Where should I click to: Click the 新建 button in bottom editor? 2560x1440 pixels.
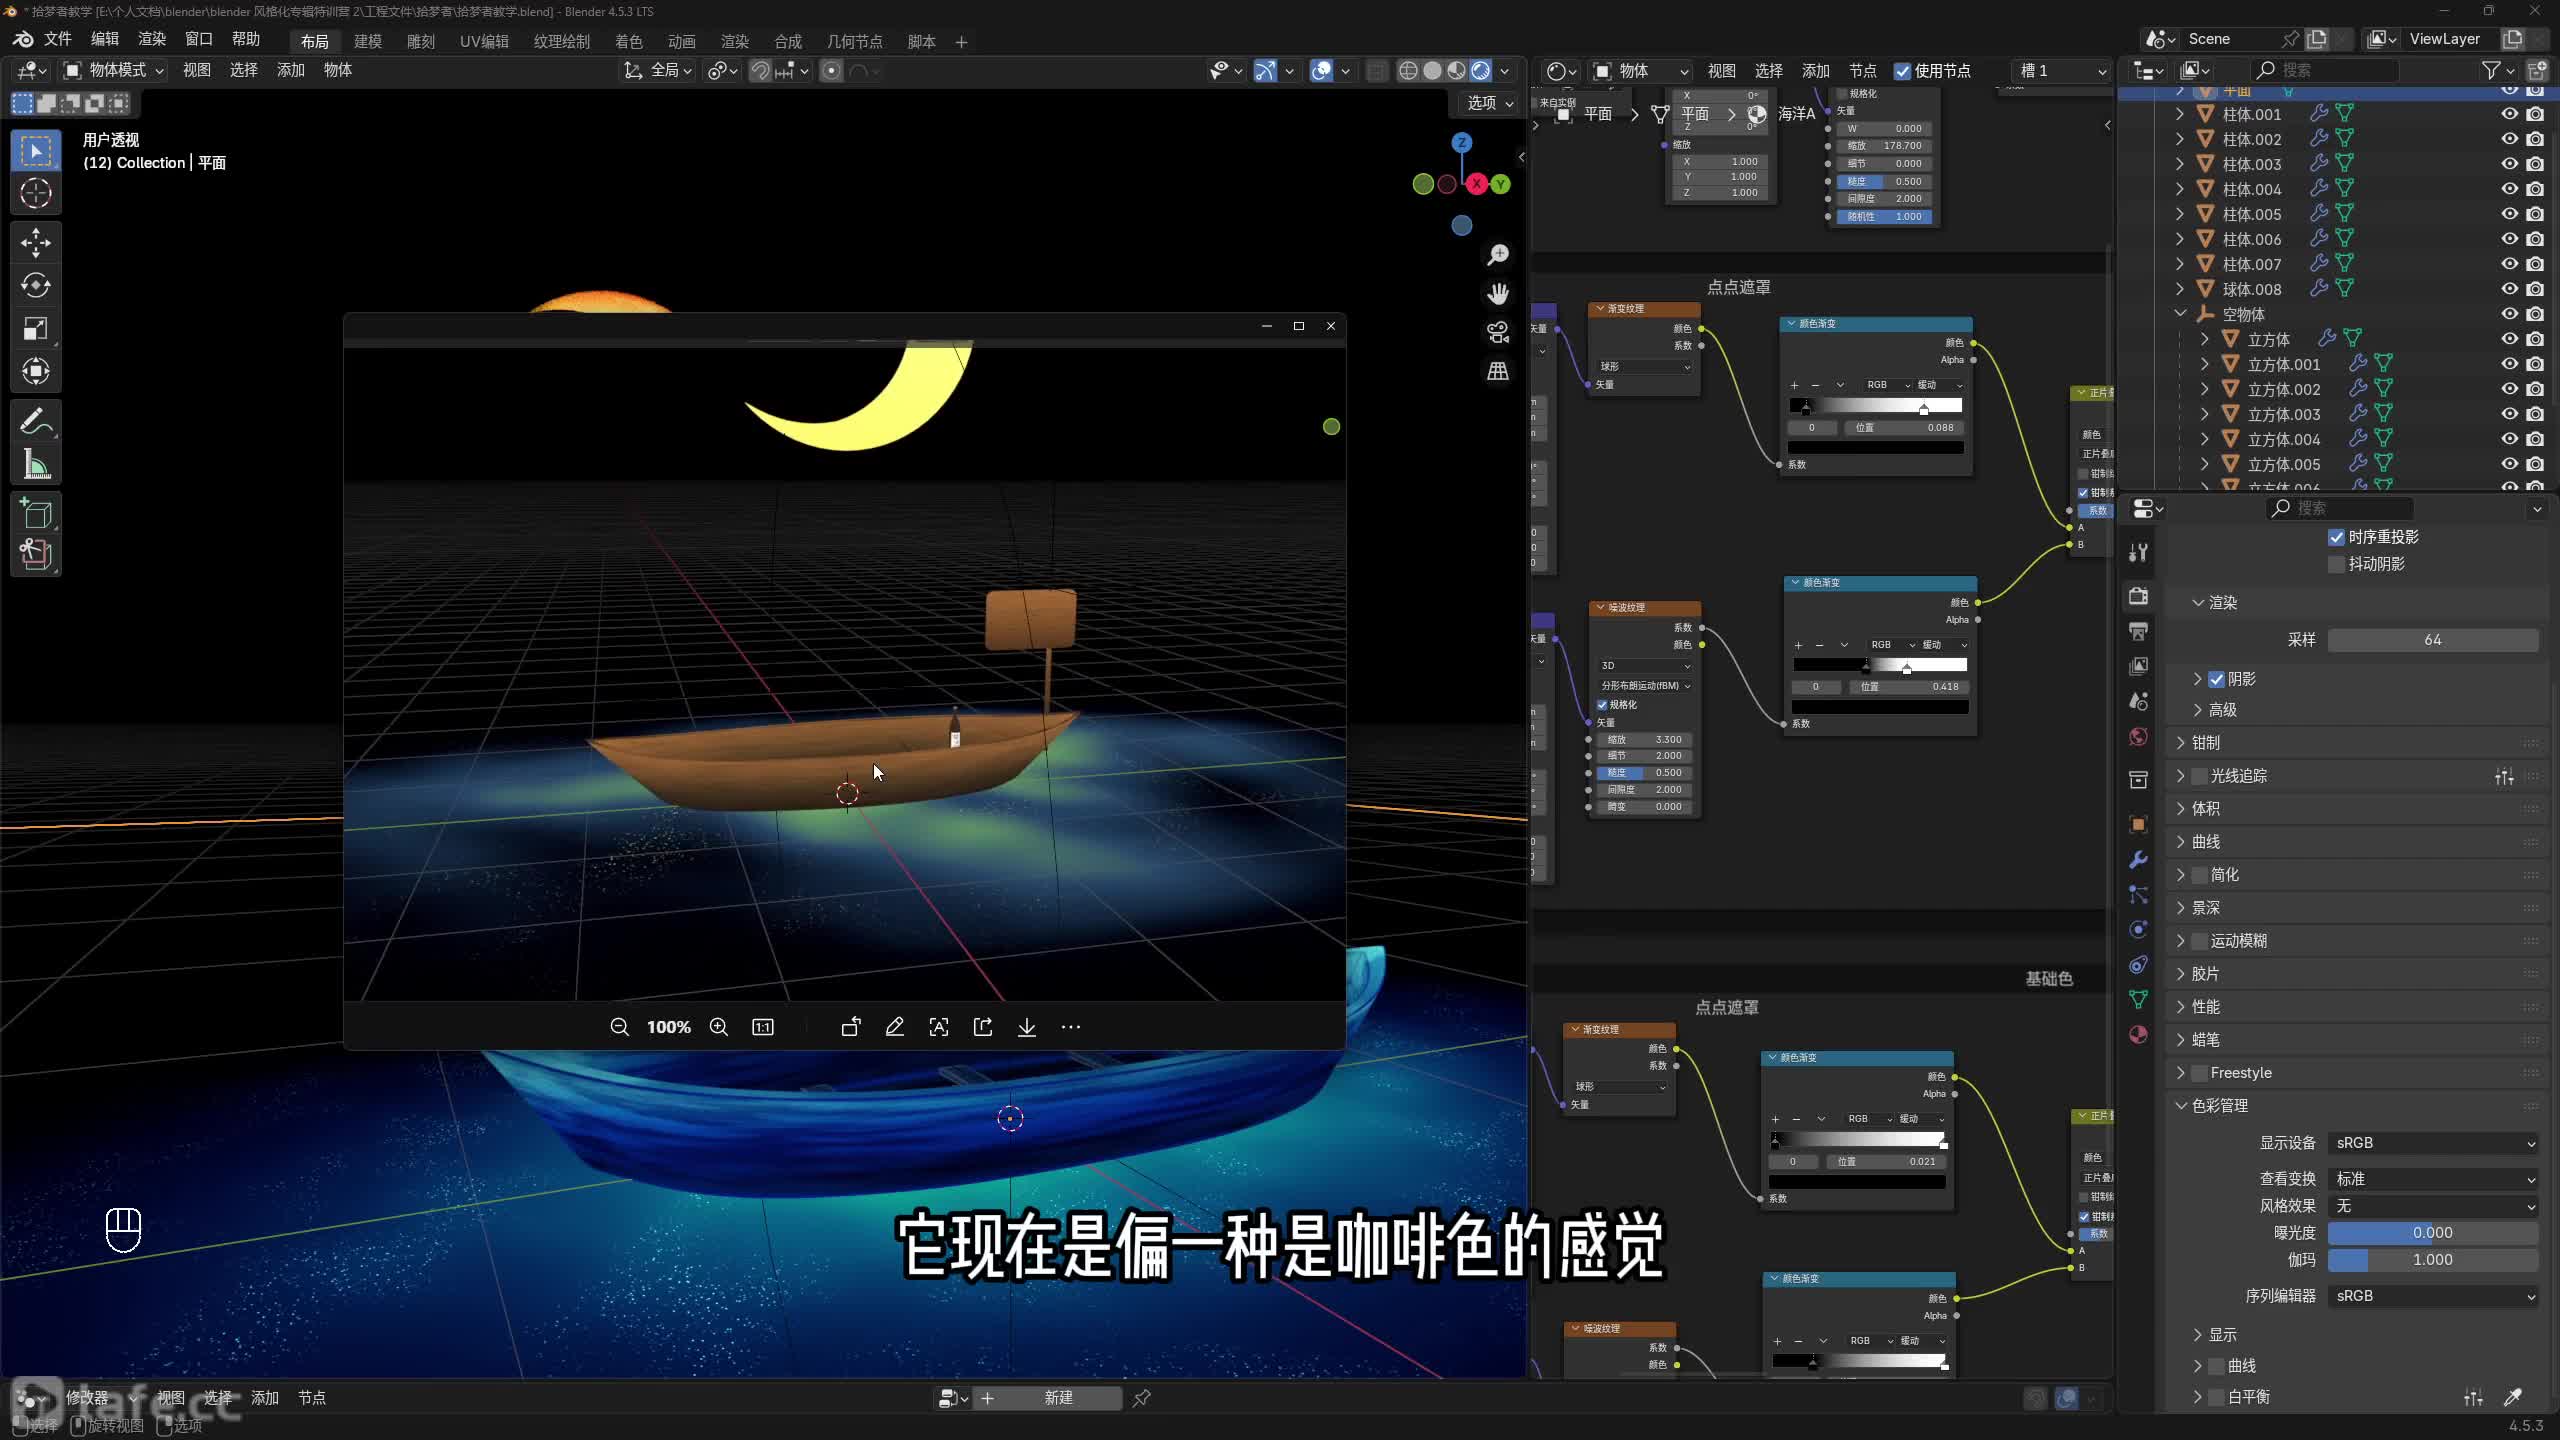point(1058,1398)
